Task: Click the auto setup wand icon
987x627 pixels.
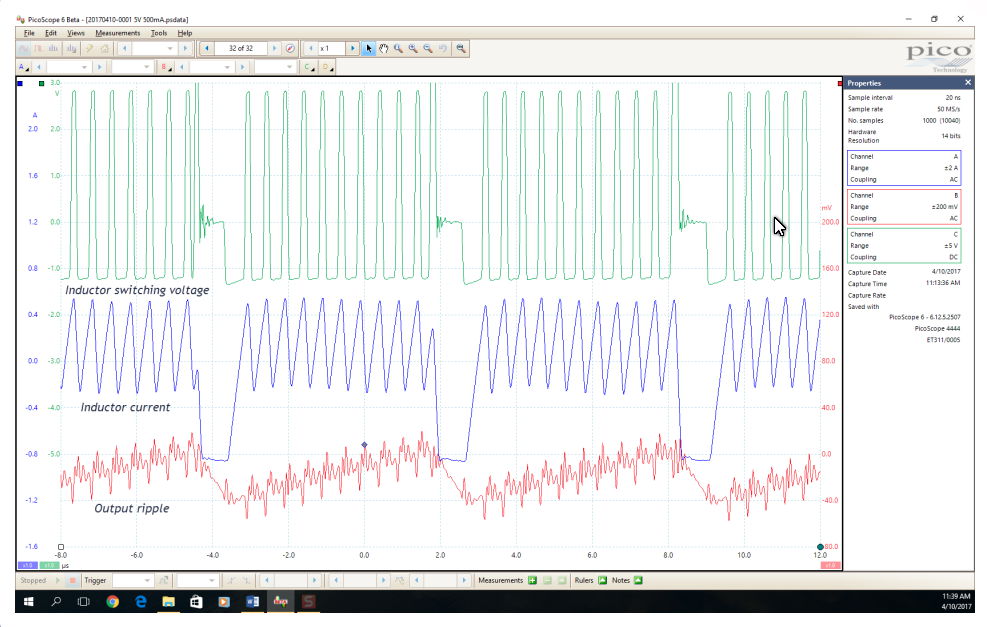Action: coord(89,48)
